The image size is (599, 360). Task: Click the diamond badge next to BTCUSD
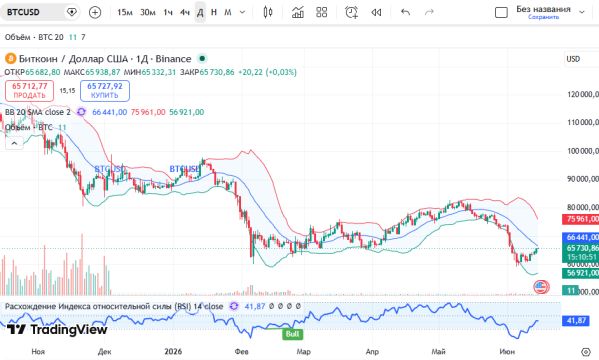tap(71, 12)
